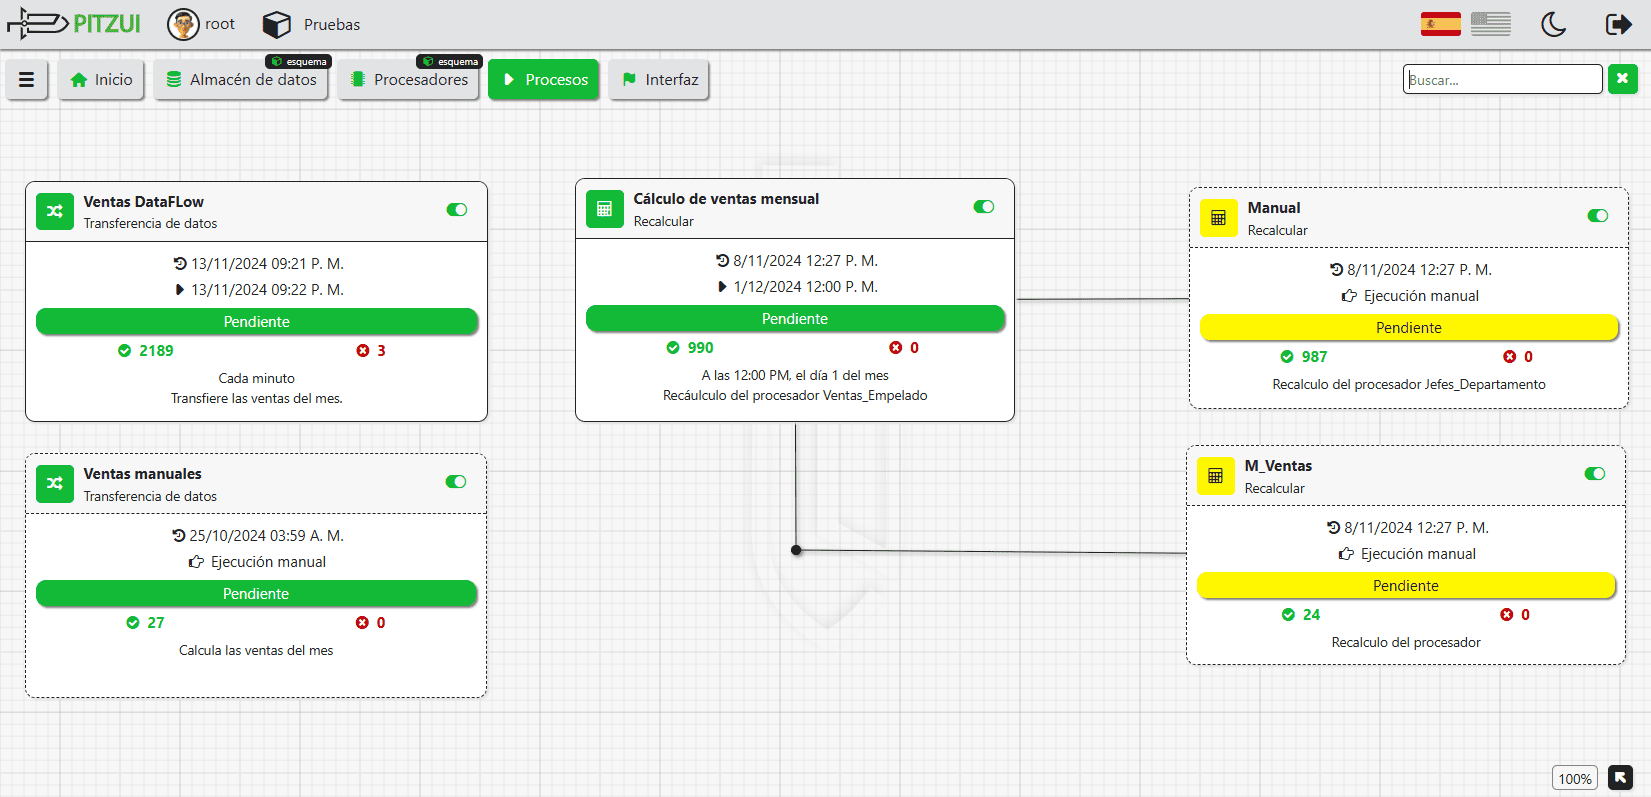Disable the Ventas manuales process toggle
This screenshot has width=1651, height=797.
click(456, 481)
